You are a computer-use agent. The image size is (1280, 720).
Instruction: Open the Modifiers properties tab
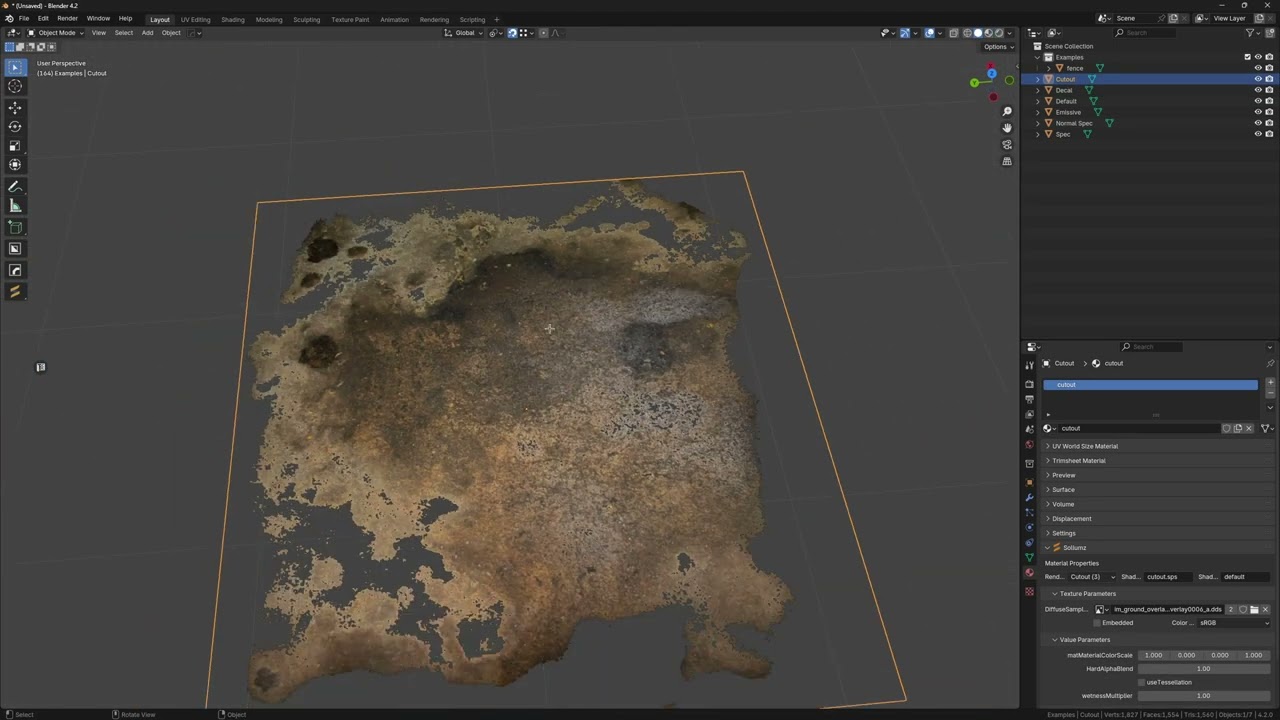pos(1029,497)
